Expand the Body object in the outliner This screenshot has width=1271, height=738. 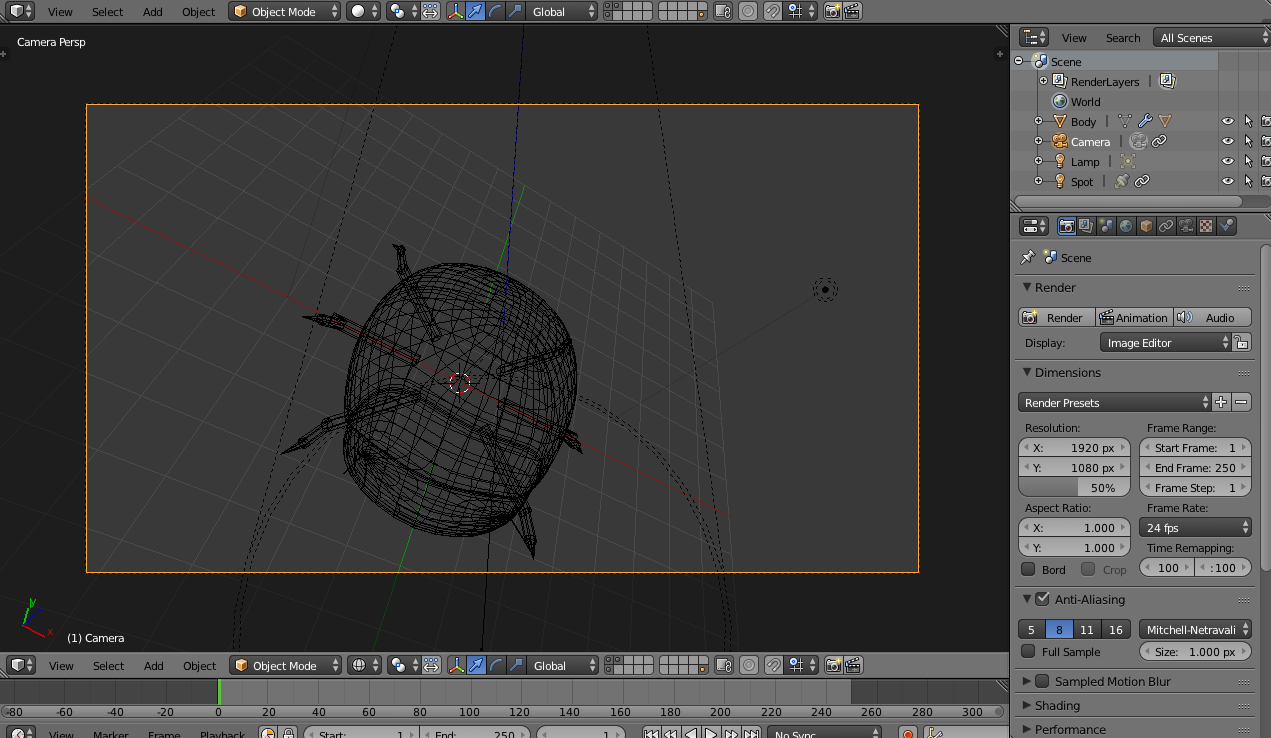coord(1039,121)
